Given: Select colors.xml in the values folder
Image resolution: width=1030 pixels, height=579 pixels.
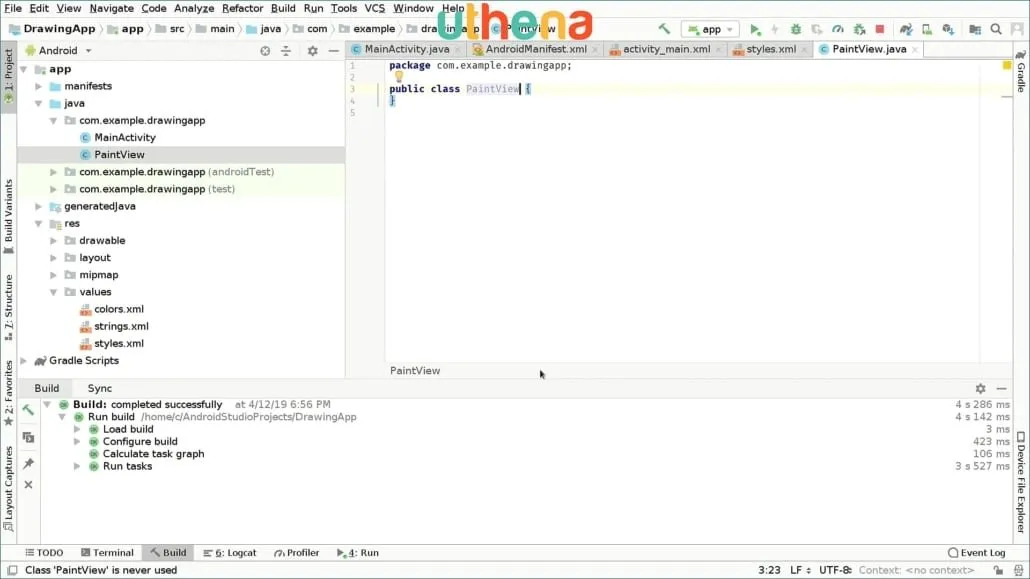Looking at the screenshot, I should (119, 309).
